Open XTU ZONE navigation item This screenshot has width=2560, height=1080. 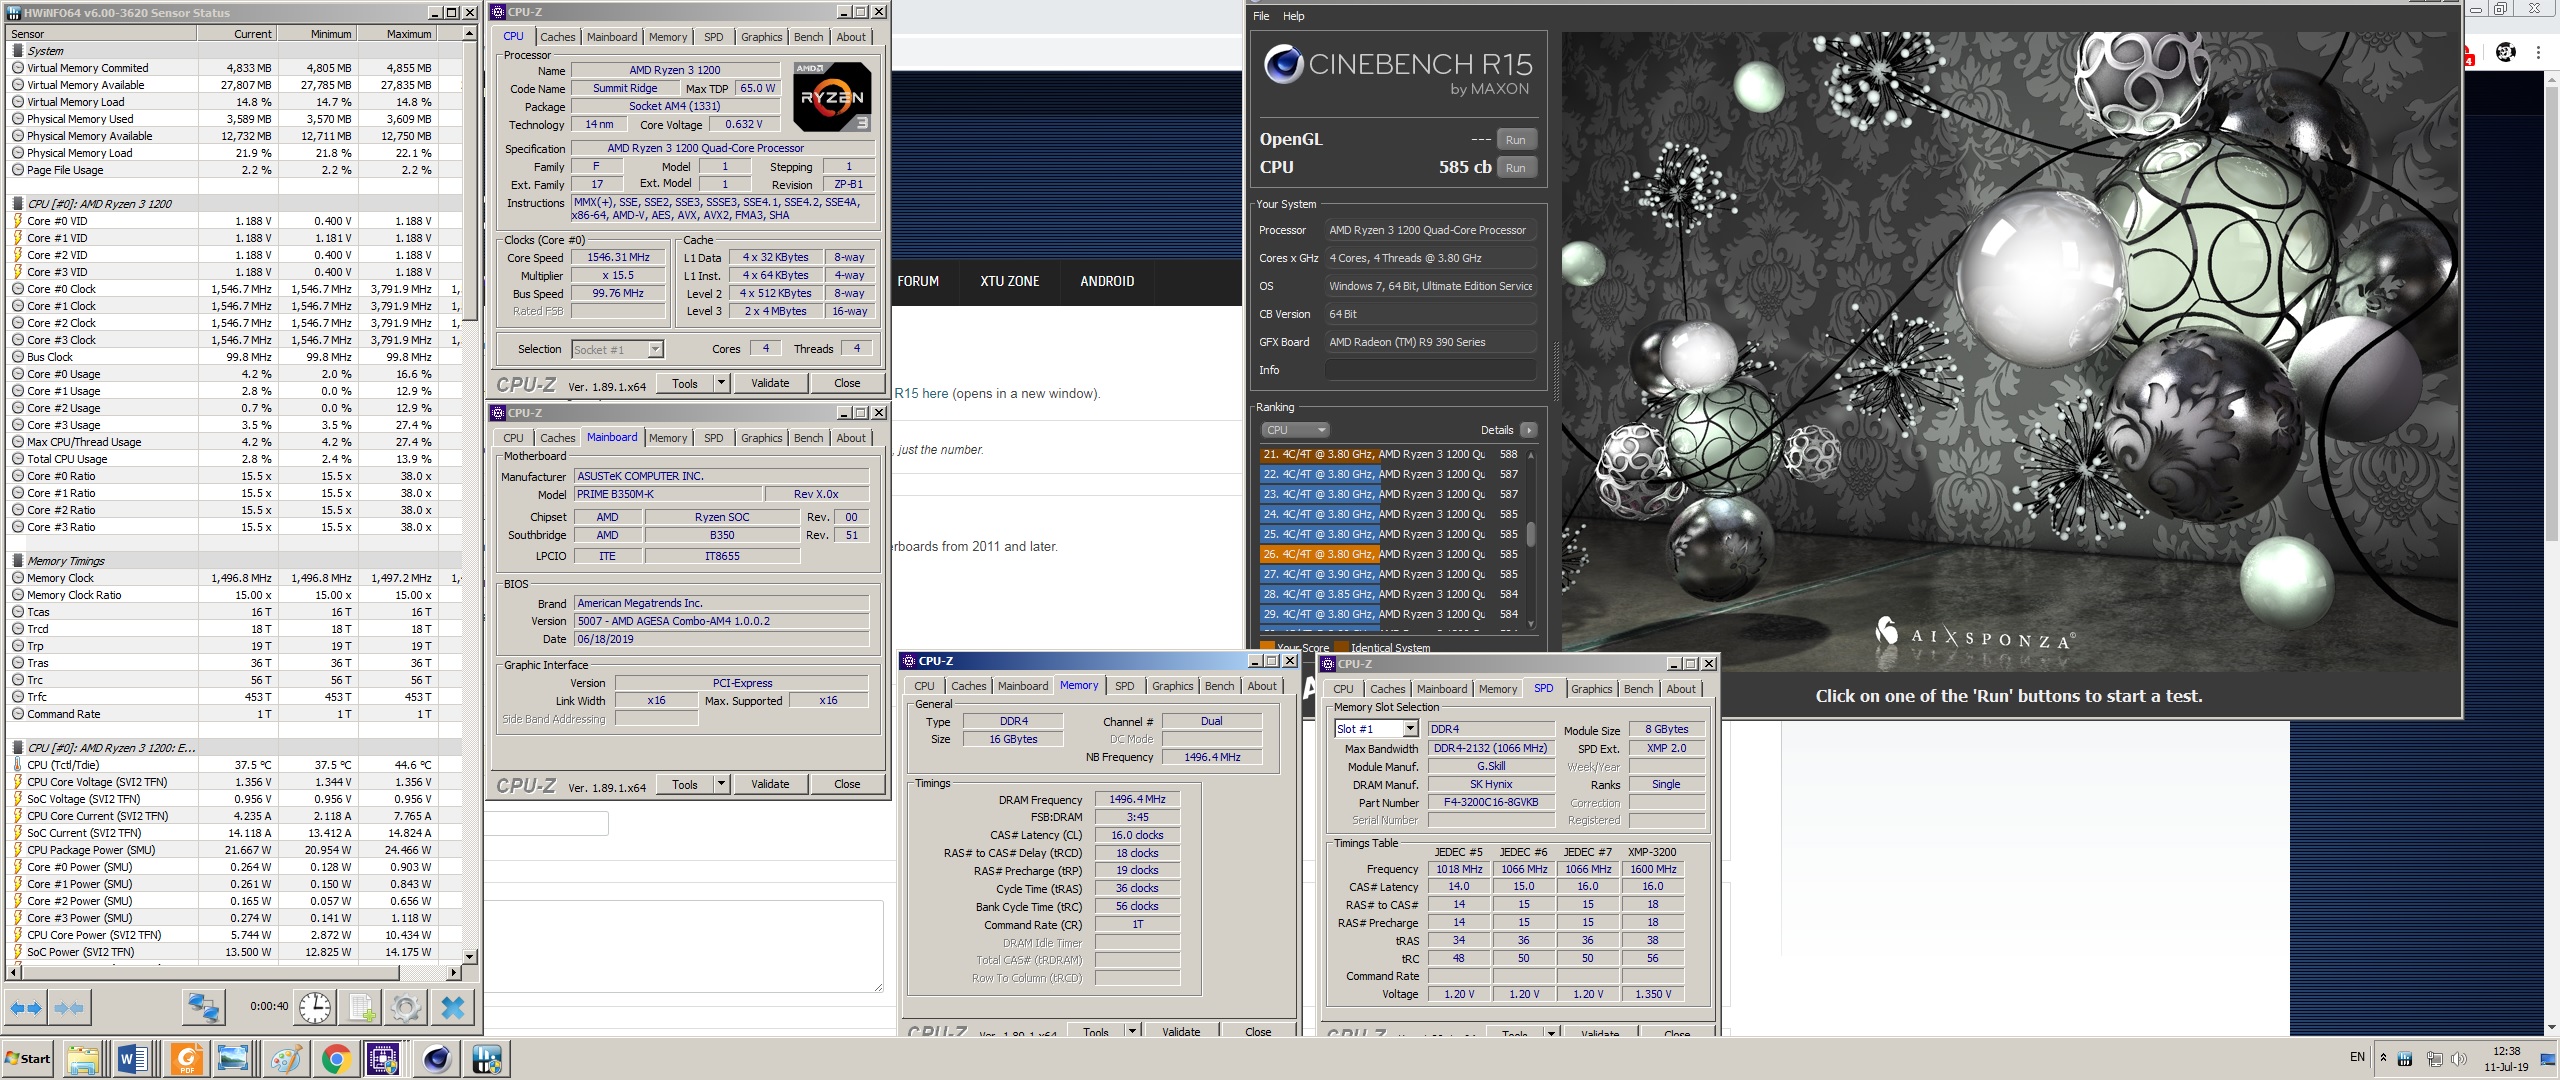tap(1010, 282)
